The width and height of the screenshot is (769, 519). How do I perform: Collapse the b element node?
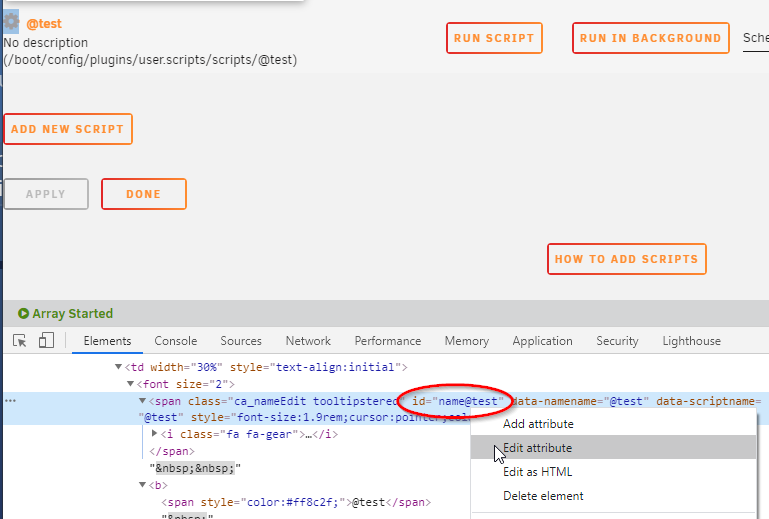142,485
